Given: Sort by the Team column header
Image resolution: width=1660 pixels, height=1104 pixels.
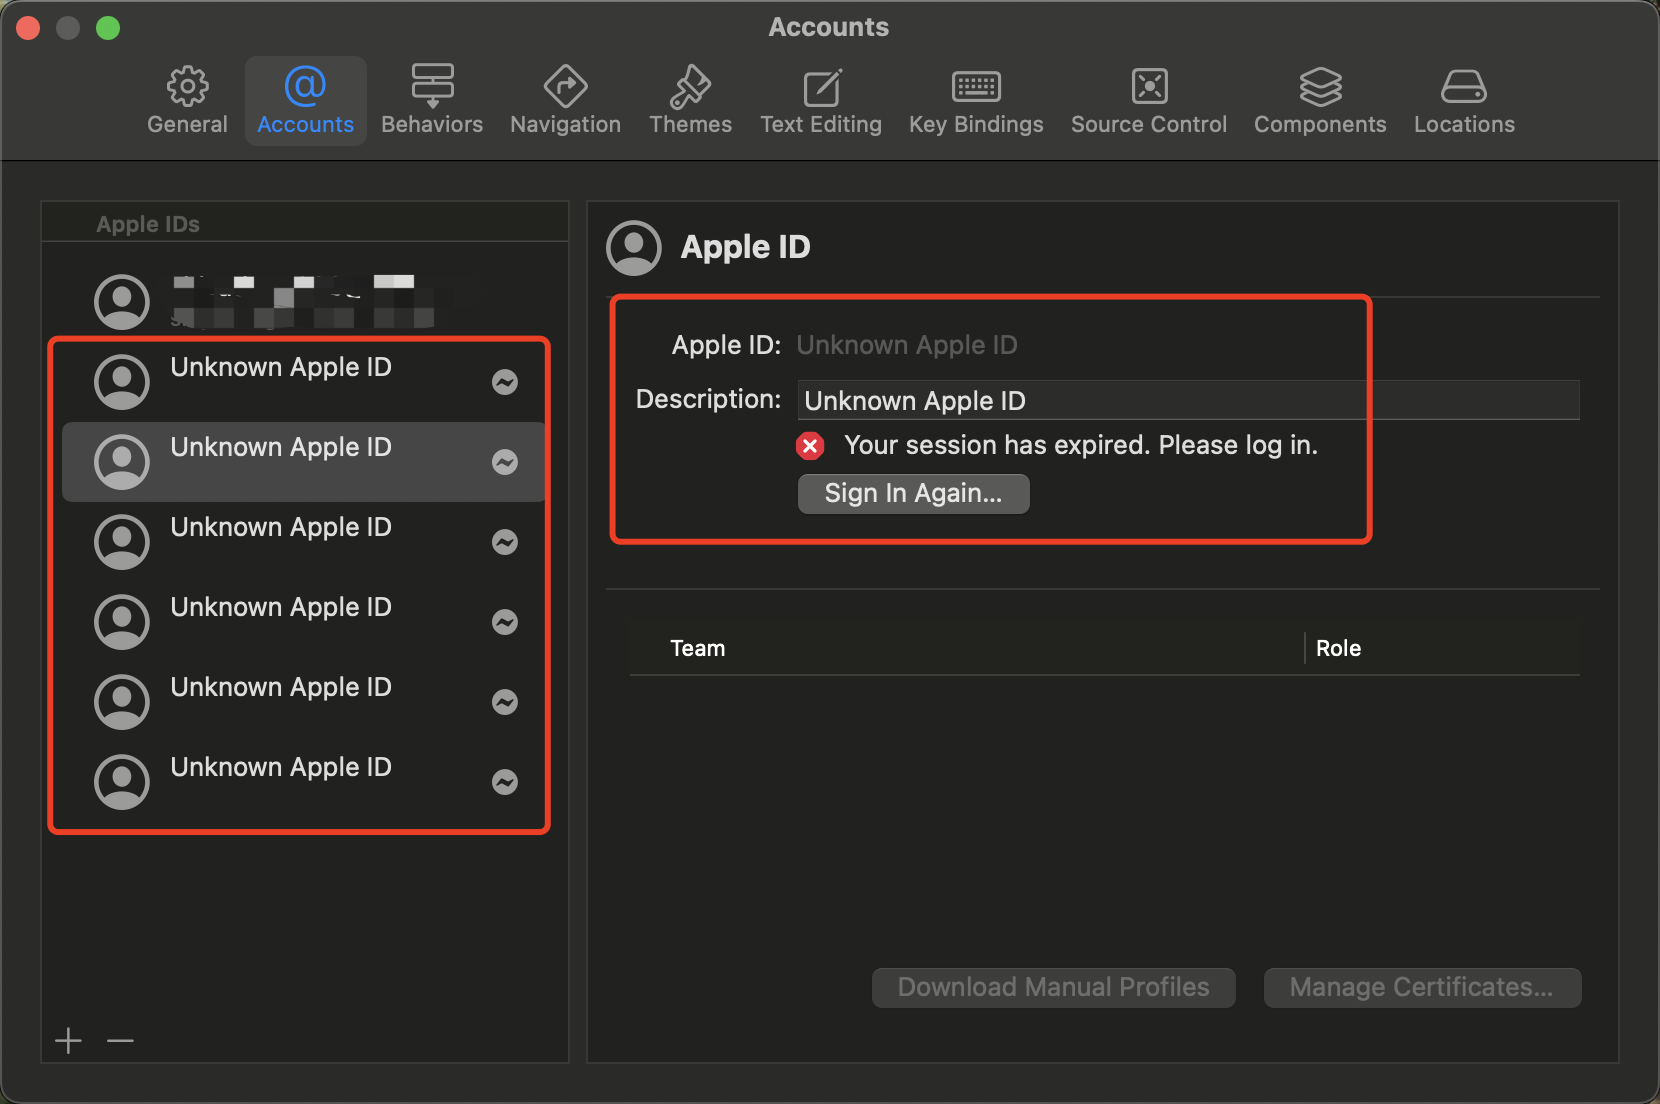Looking at the screenshot, I should 697,648.
